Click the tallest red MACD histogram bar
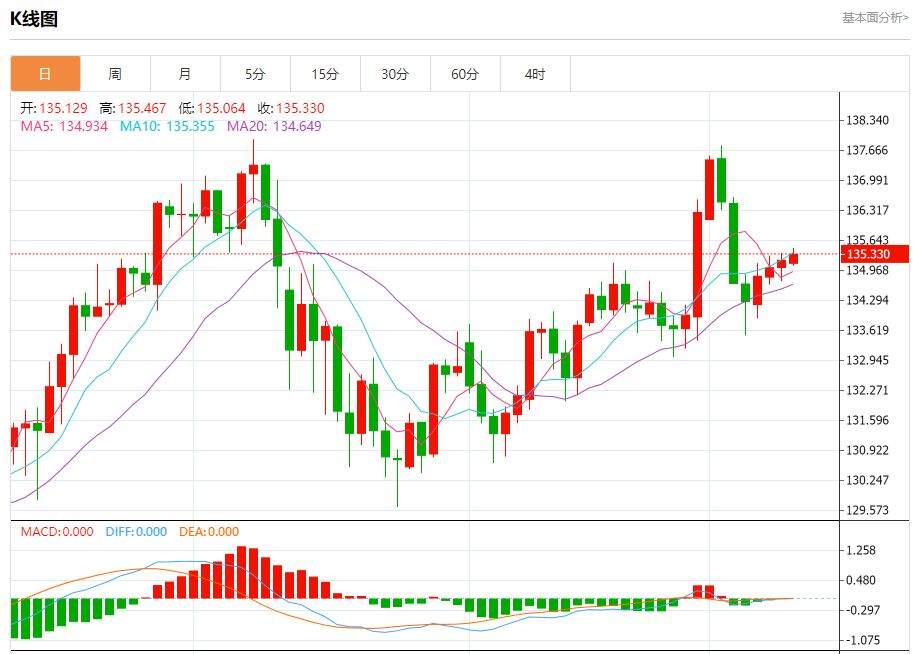This screenshot has height=654, width=922. (241, 572)
